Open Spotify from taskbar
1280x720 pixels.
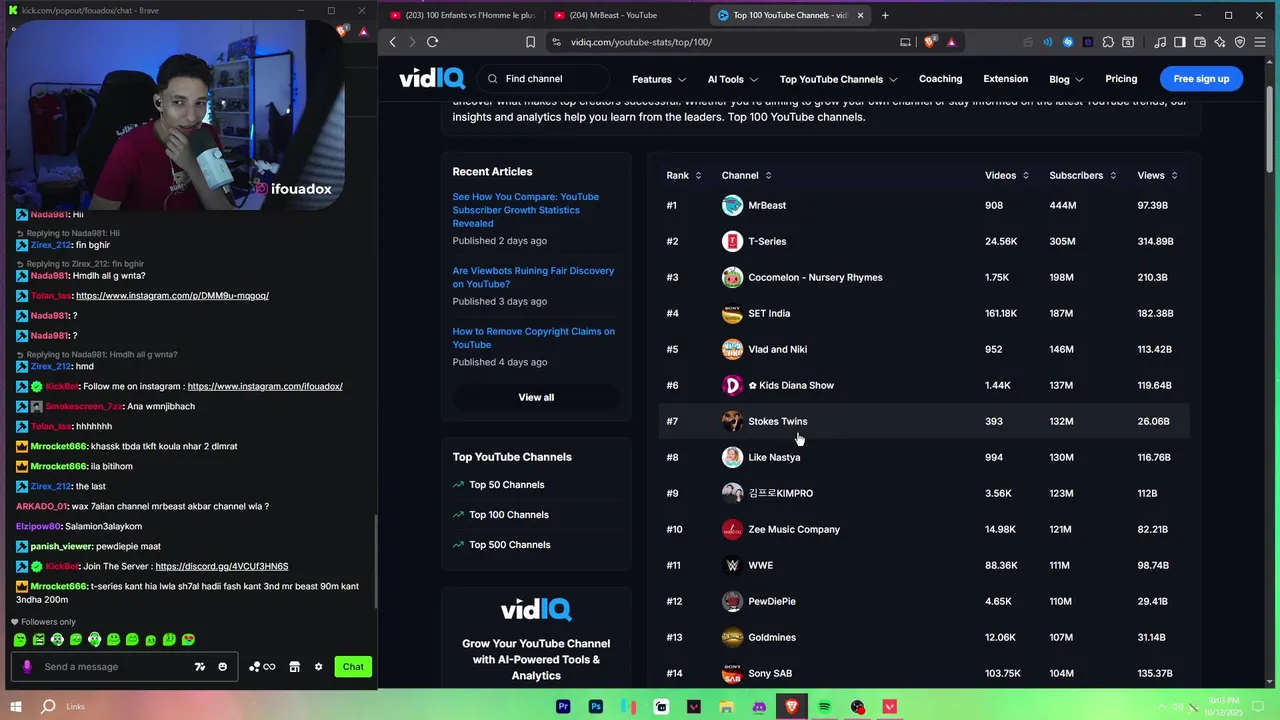(824, 707)
